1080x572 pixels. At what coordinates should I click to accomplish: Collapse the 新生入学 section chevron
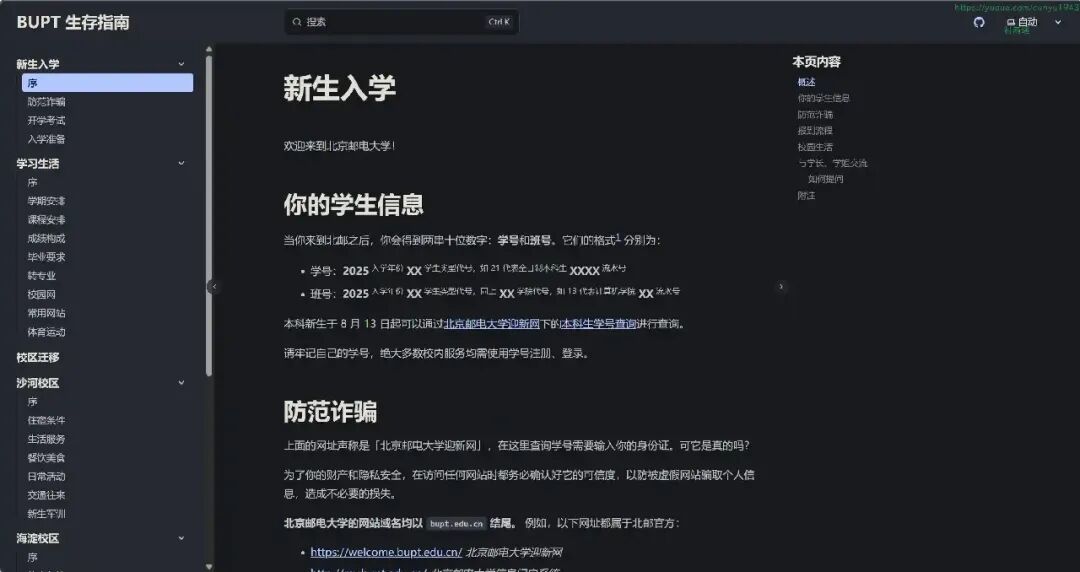[x=181, y=64]
